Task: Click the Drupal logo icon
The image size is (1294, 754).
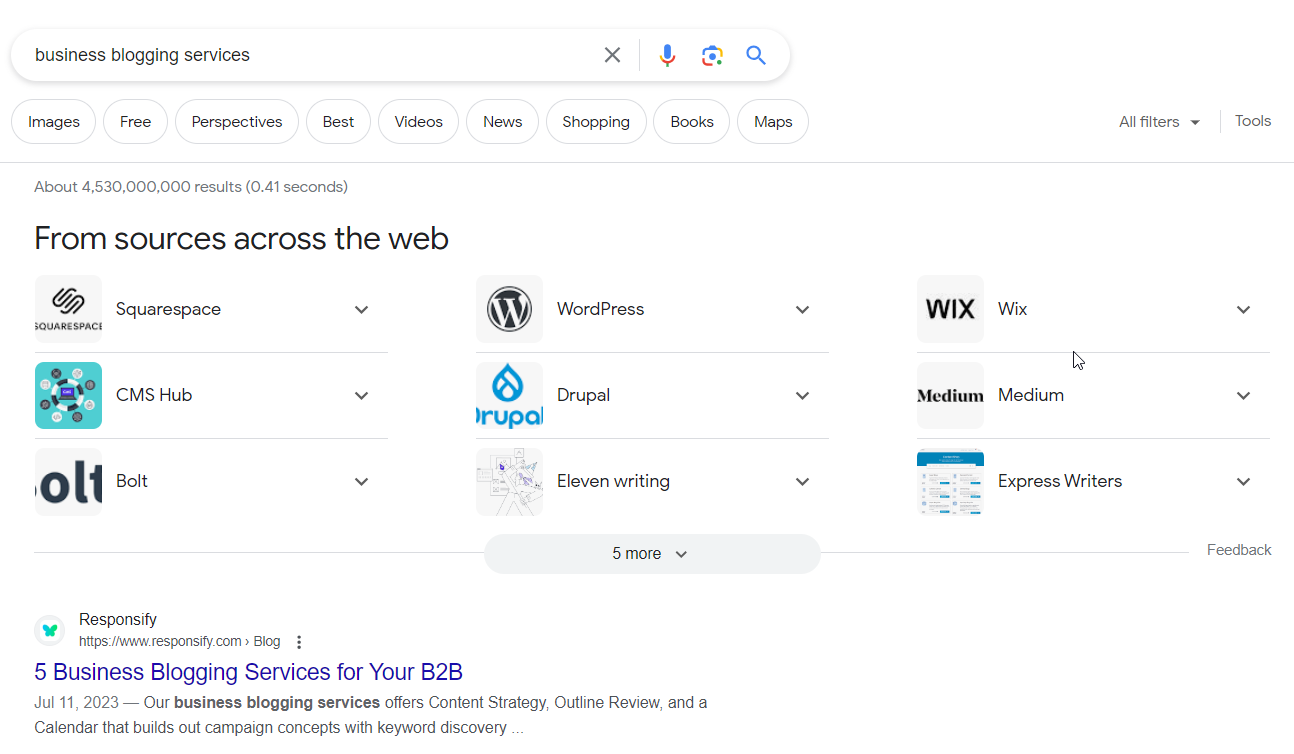Action: pos(509,395)
